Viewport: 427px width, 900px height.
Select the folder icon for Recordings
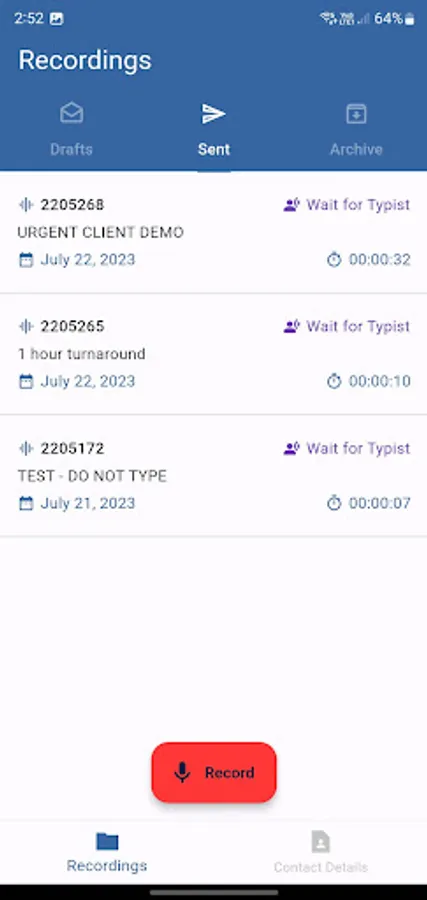tap(107, 842)
